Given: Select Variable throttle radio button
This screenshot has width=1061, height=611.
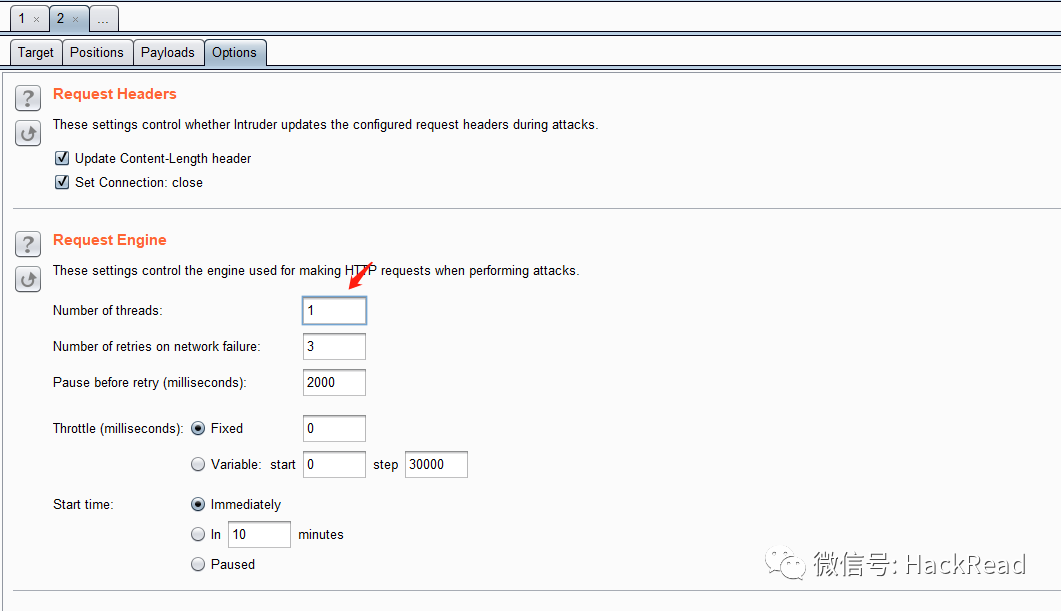Looking at the screenshot, I should pos(198,464).
